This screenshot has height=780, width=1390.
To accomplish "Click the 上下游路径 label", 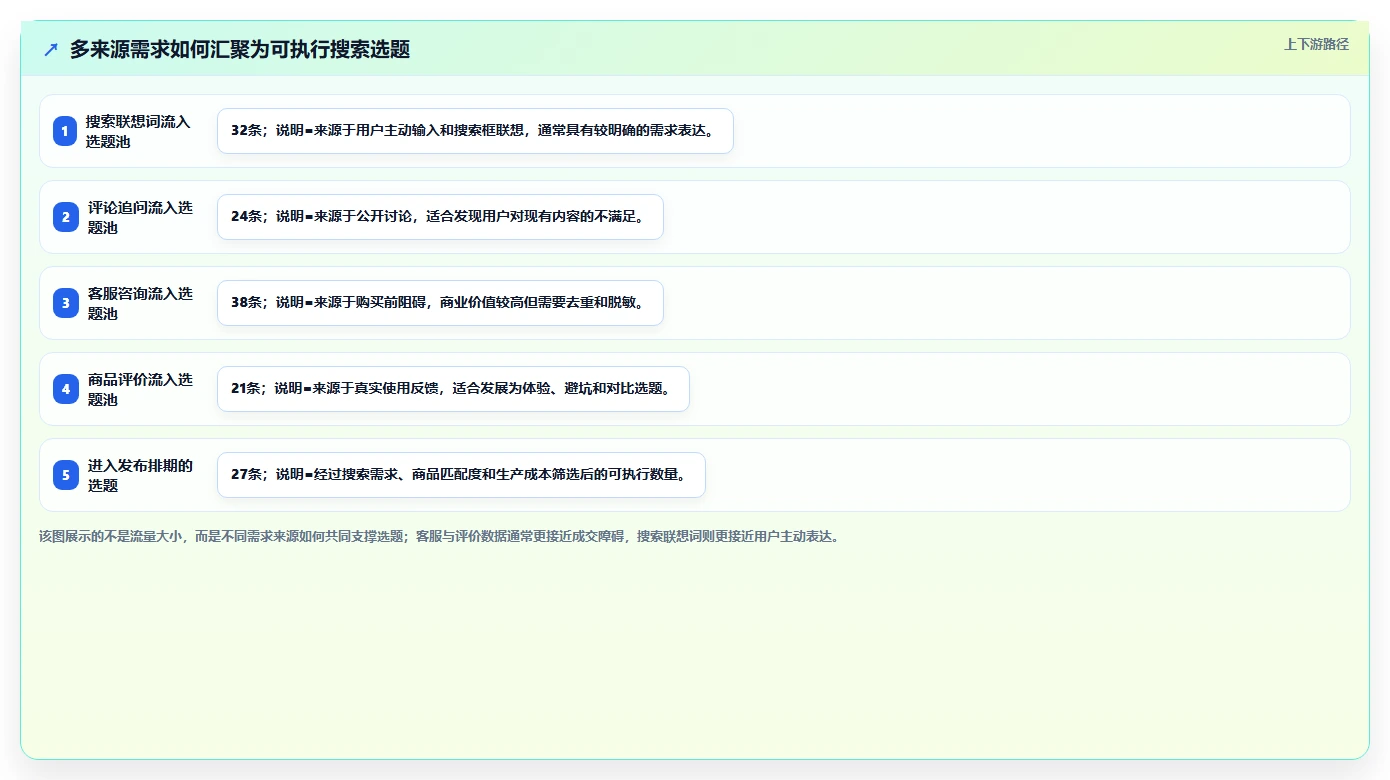I will click(1316, 44).
